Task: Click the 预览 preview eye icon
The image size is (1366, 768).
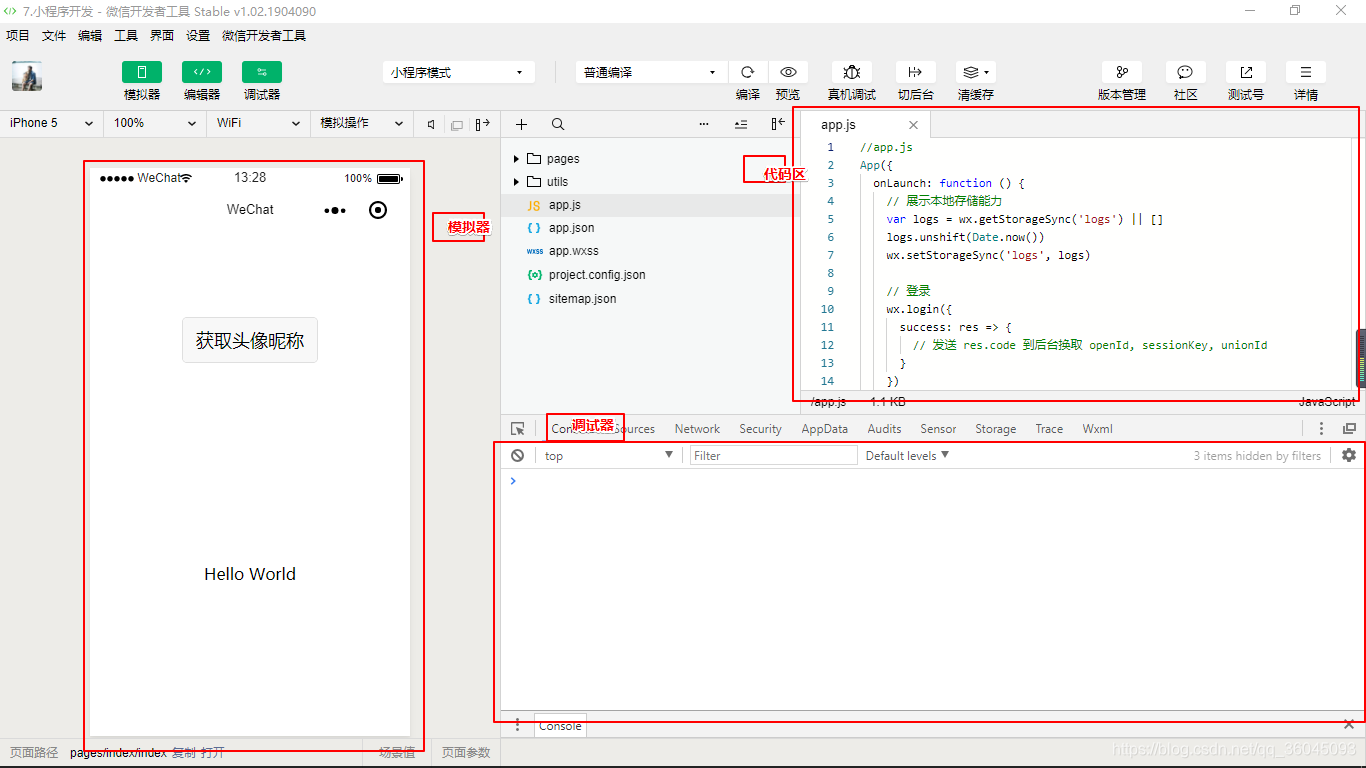Action: 788,72
